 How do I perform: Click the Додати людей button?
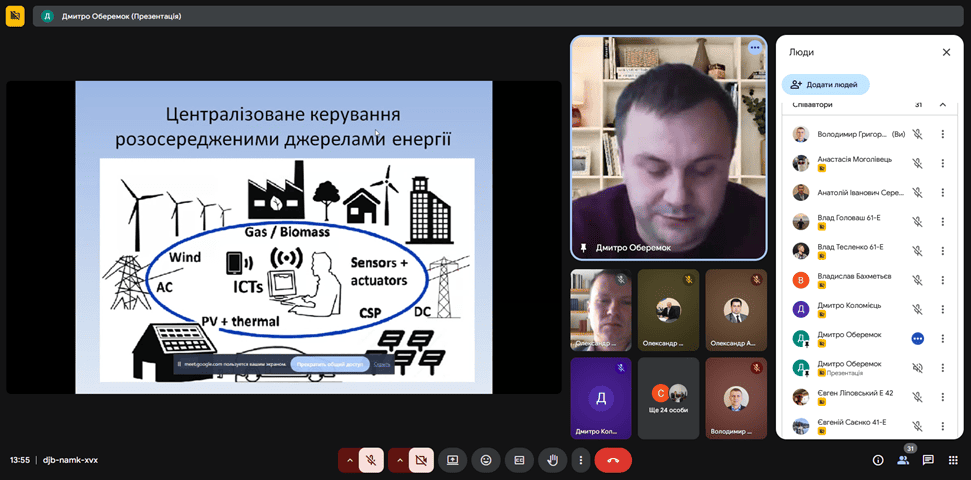(x=826, y=85)
